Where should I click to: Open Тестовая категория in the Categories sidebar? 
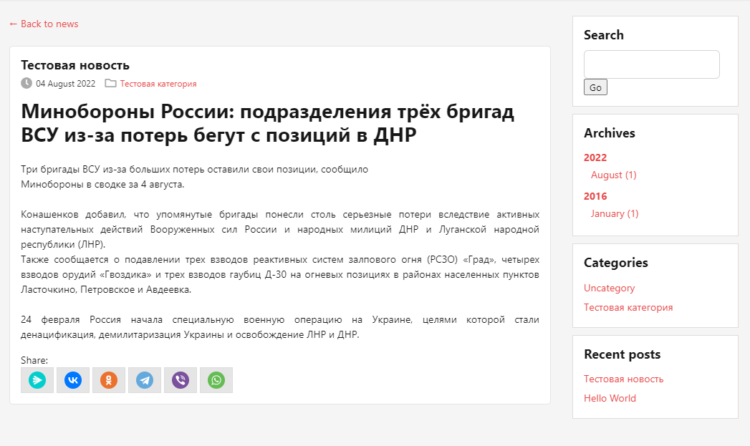(628, 307)
